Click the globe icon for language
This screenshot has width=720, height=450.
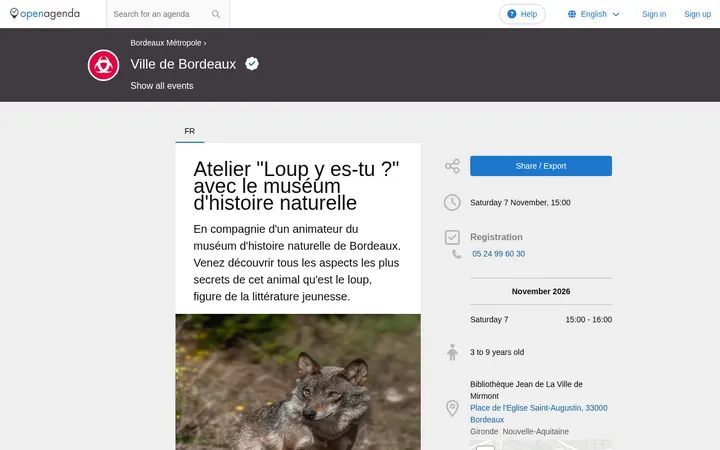(x=572, y=14)
